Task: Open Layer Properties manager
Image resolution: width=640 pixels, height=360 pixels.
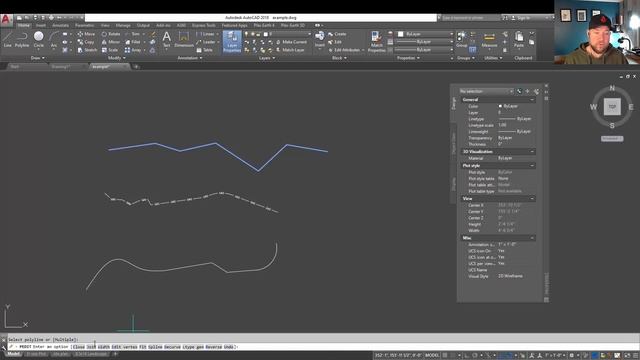Action: click(x=232, y=42)
